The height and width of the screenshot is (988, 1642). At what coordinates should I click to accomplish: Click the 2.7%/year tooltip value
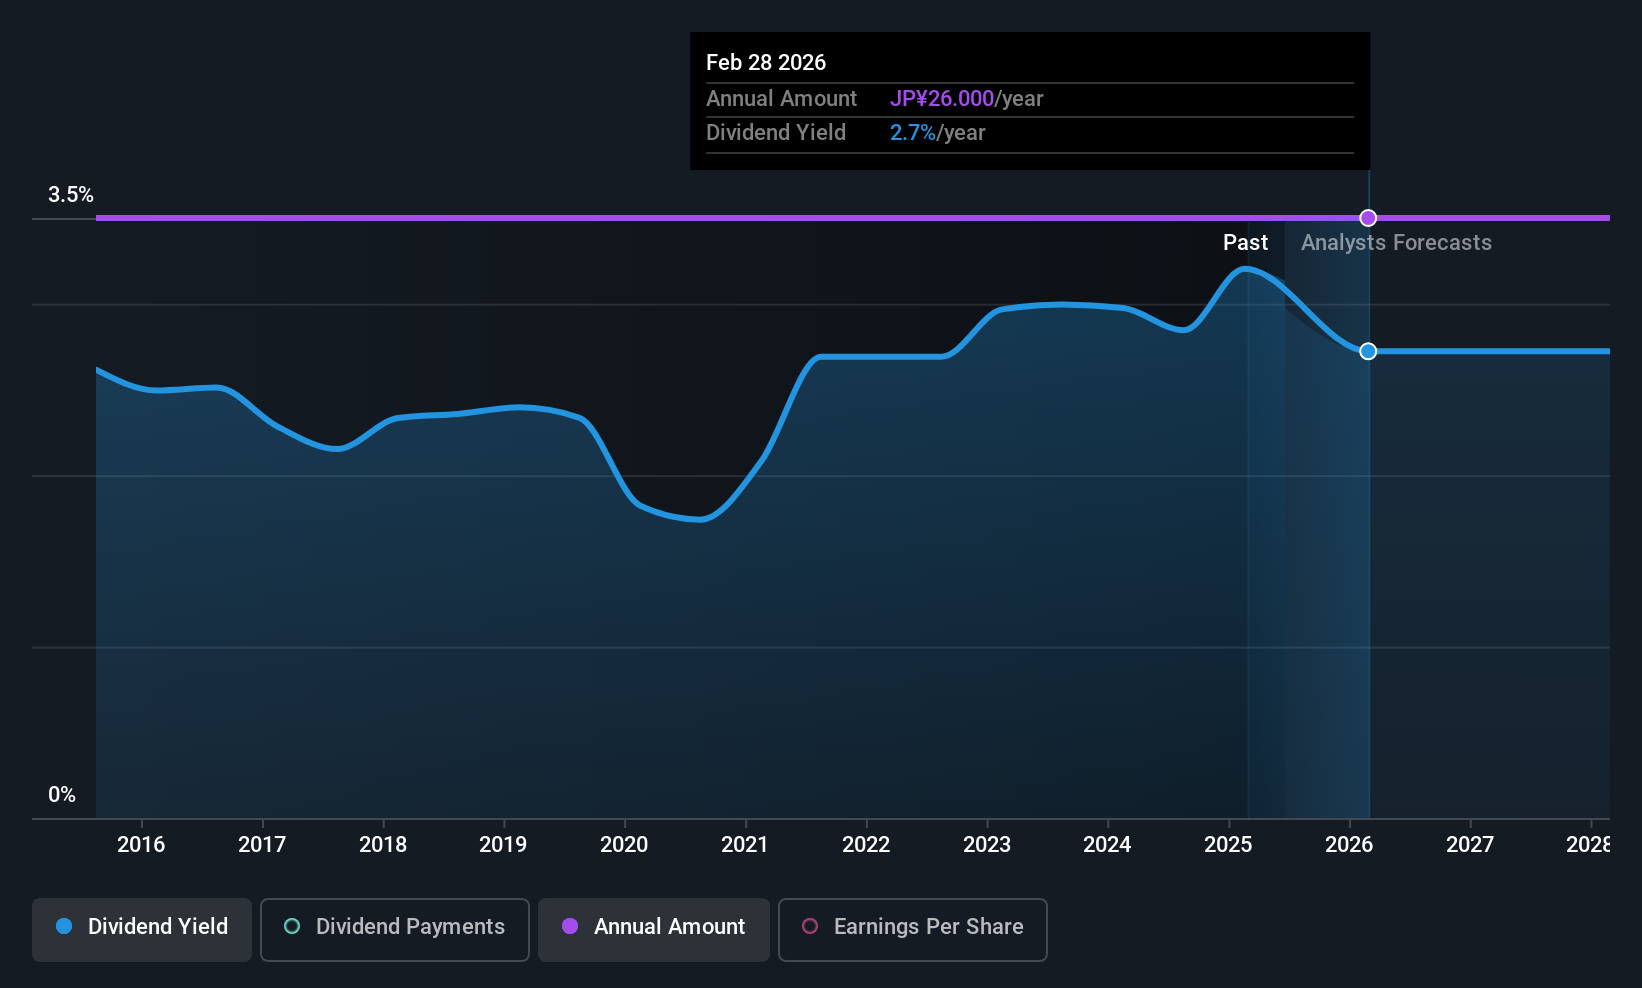937,133
